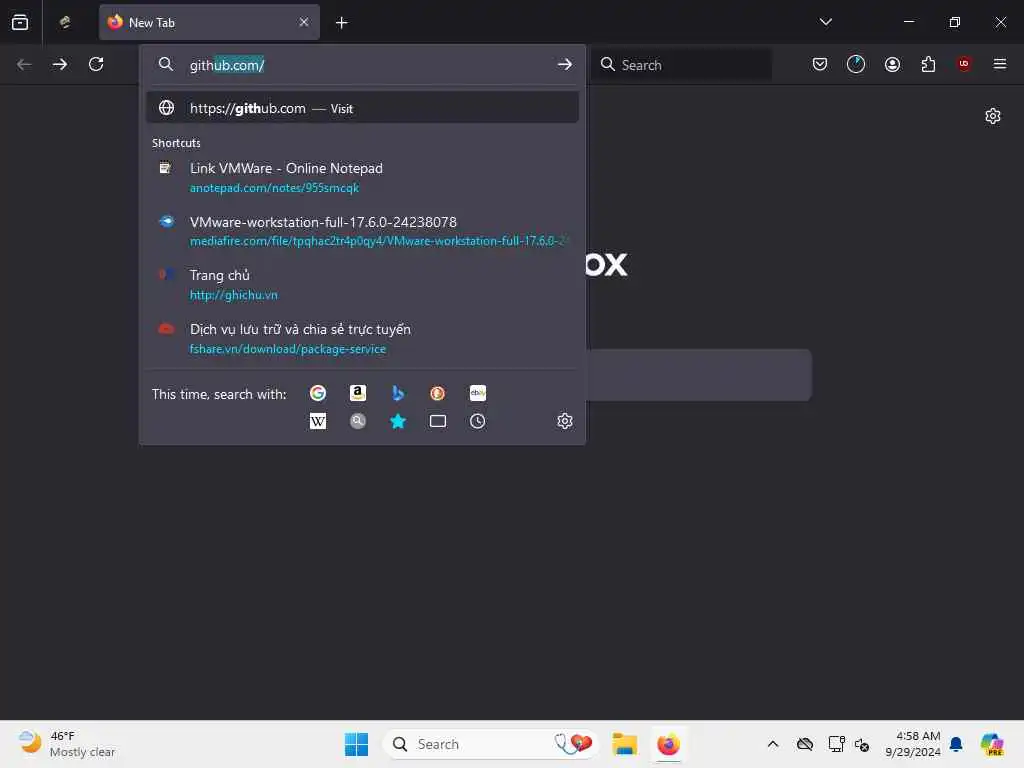This screenshot has width=1024, height=768.
Task: Open Link VMWare - Online Notepad shortcut
Action: point(362,178)
